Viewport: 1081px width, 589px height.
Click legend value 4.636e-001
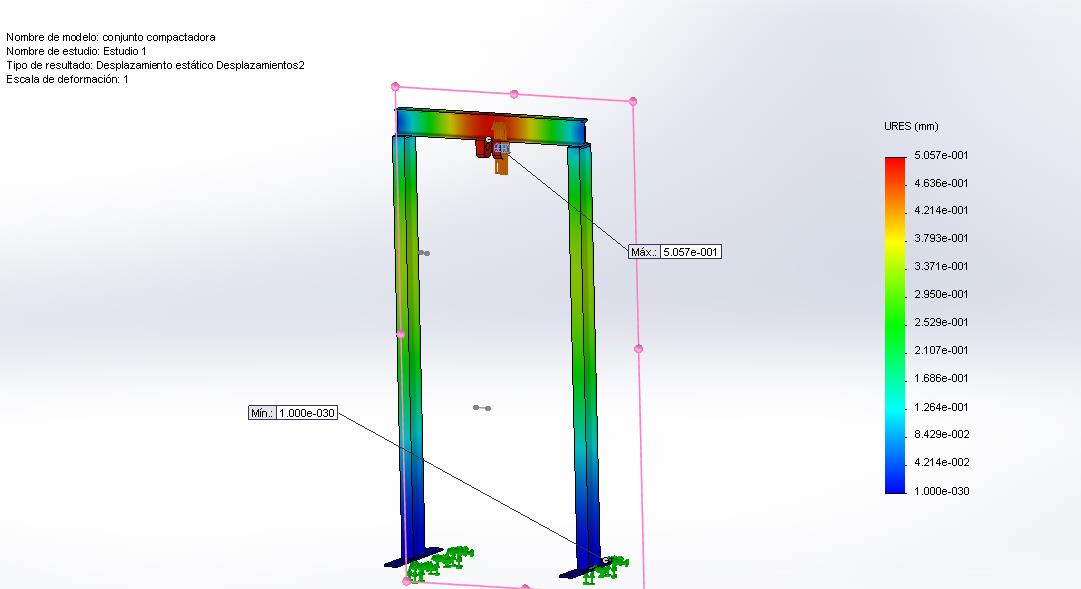(941, 183)
